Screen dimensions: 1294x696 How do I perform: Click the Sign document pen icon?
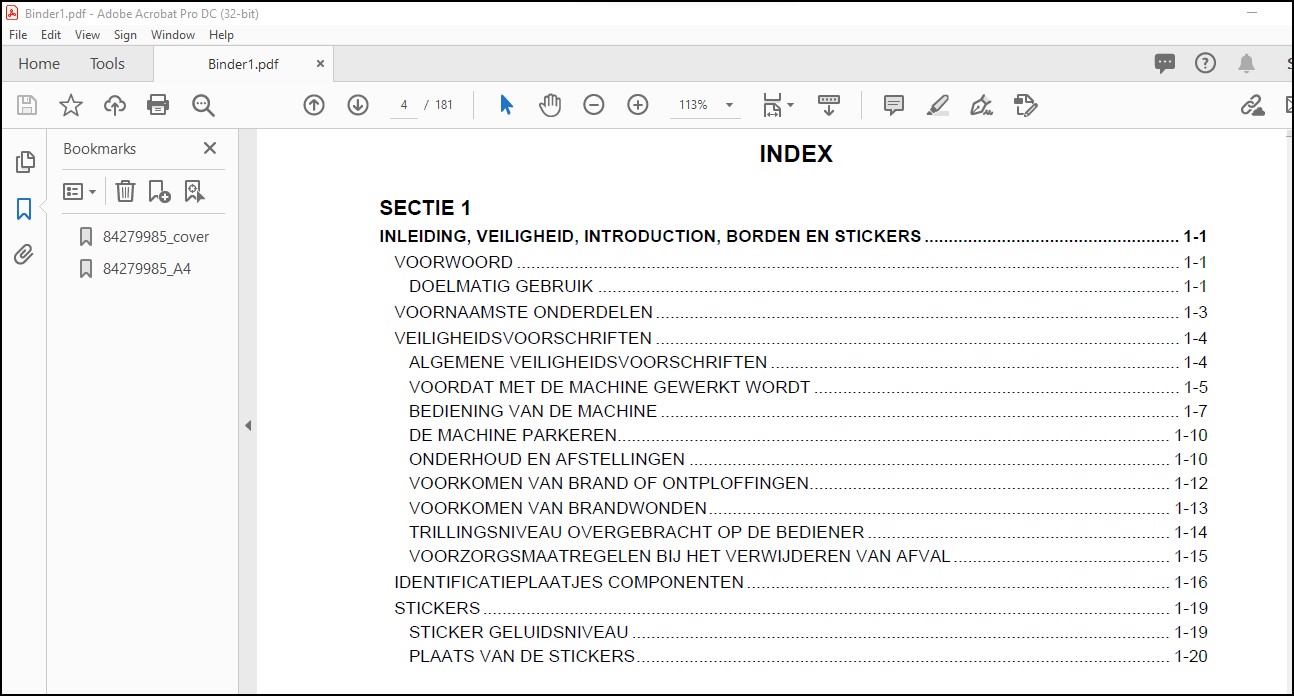pos(981,105)
